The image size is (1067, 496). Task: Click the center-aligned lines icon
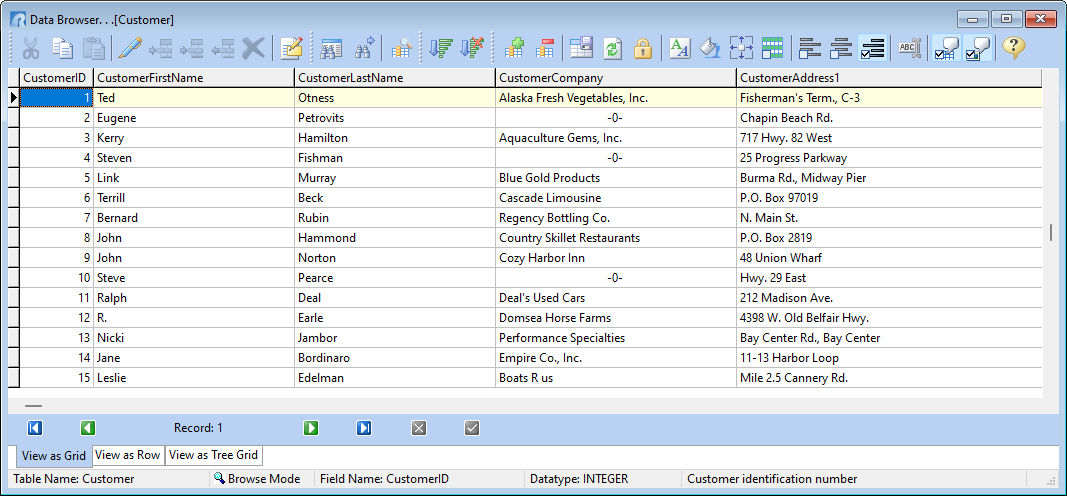pyautogui.click(x=842, y=48)
